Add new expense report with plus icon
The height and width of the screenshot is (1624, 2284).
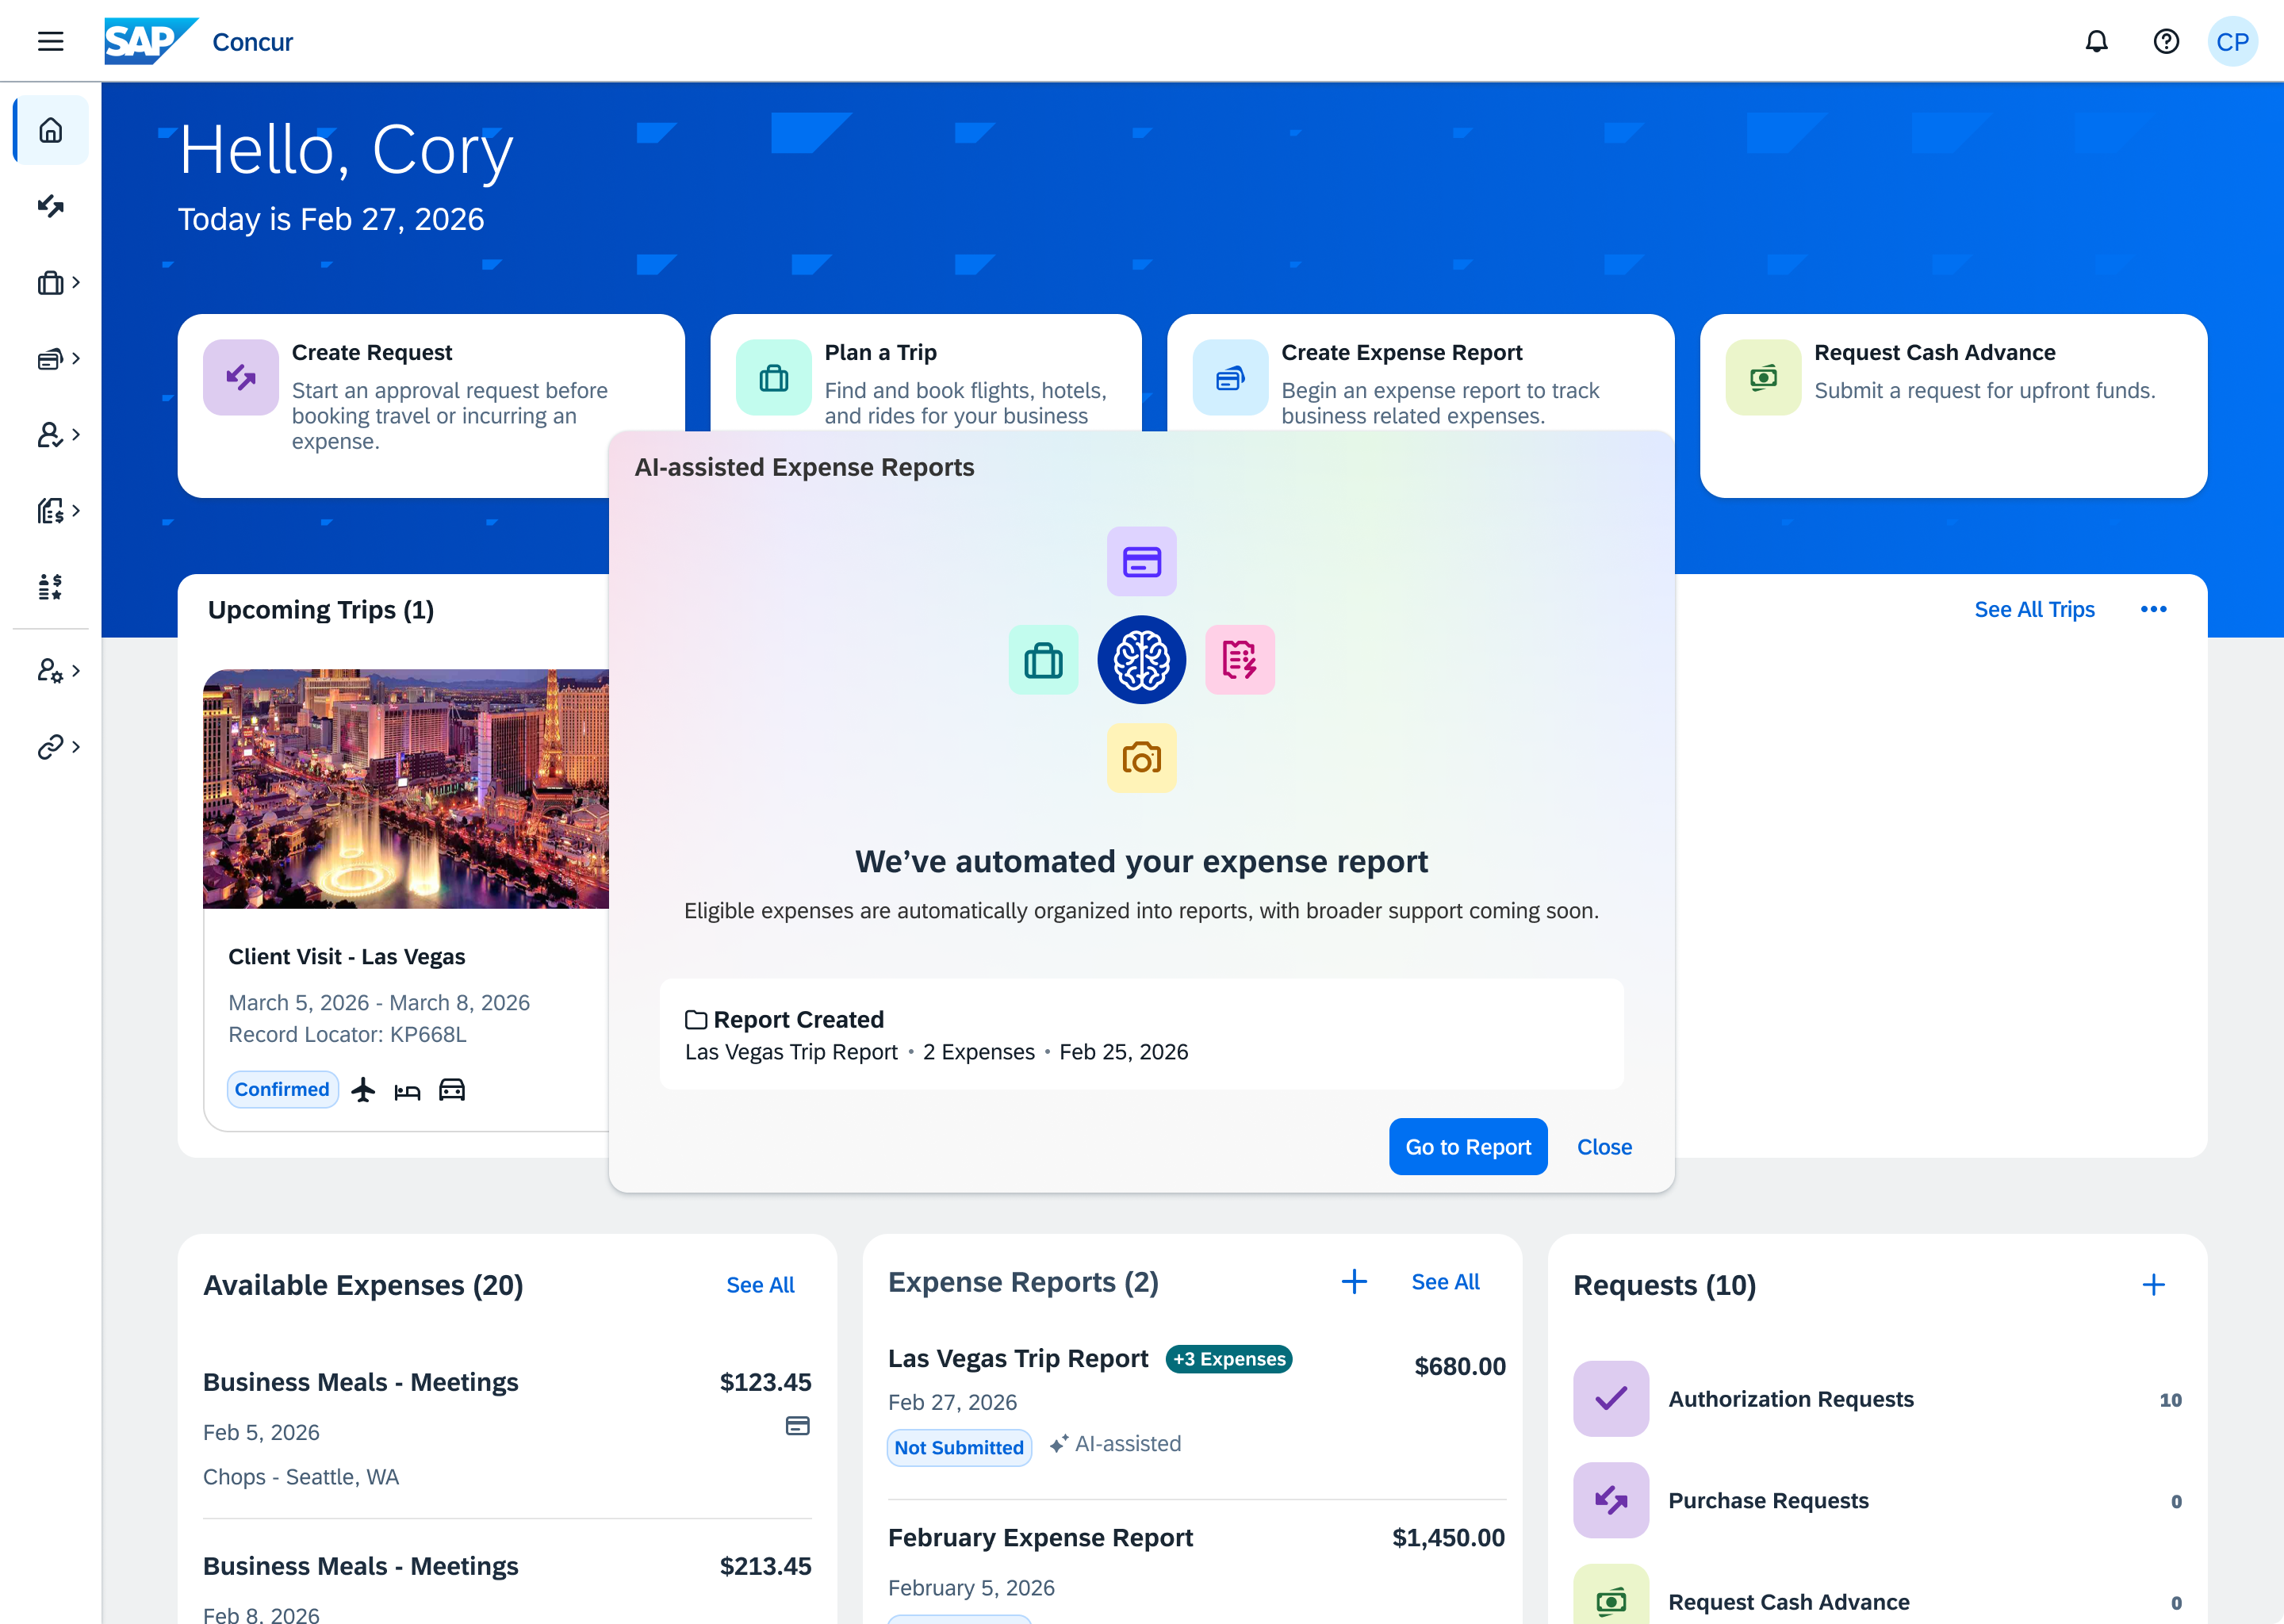click(1354, 1281)
